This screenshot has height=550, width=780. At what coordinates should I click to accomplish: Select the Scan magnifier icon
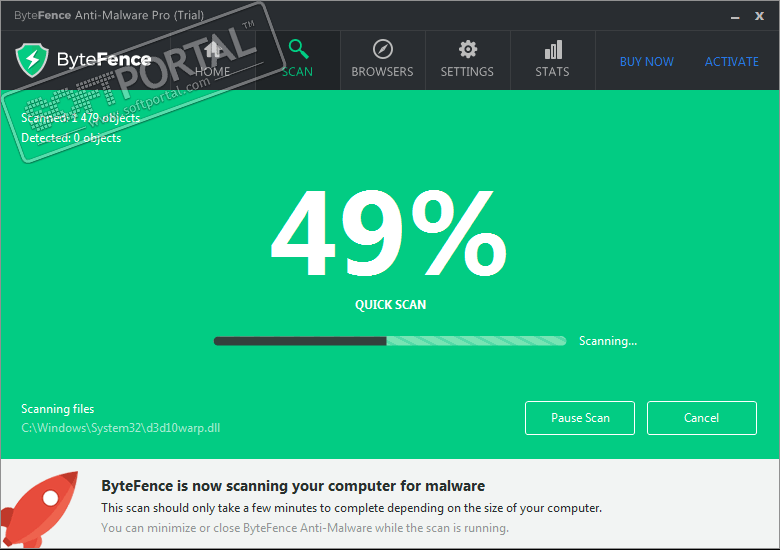pos(298,49)
